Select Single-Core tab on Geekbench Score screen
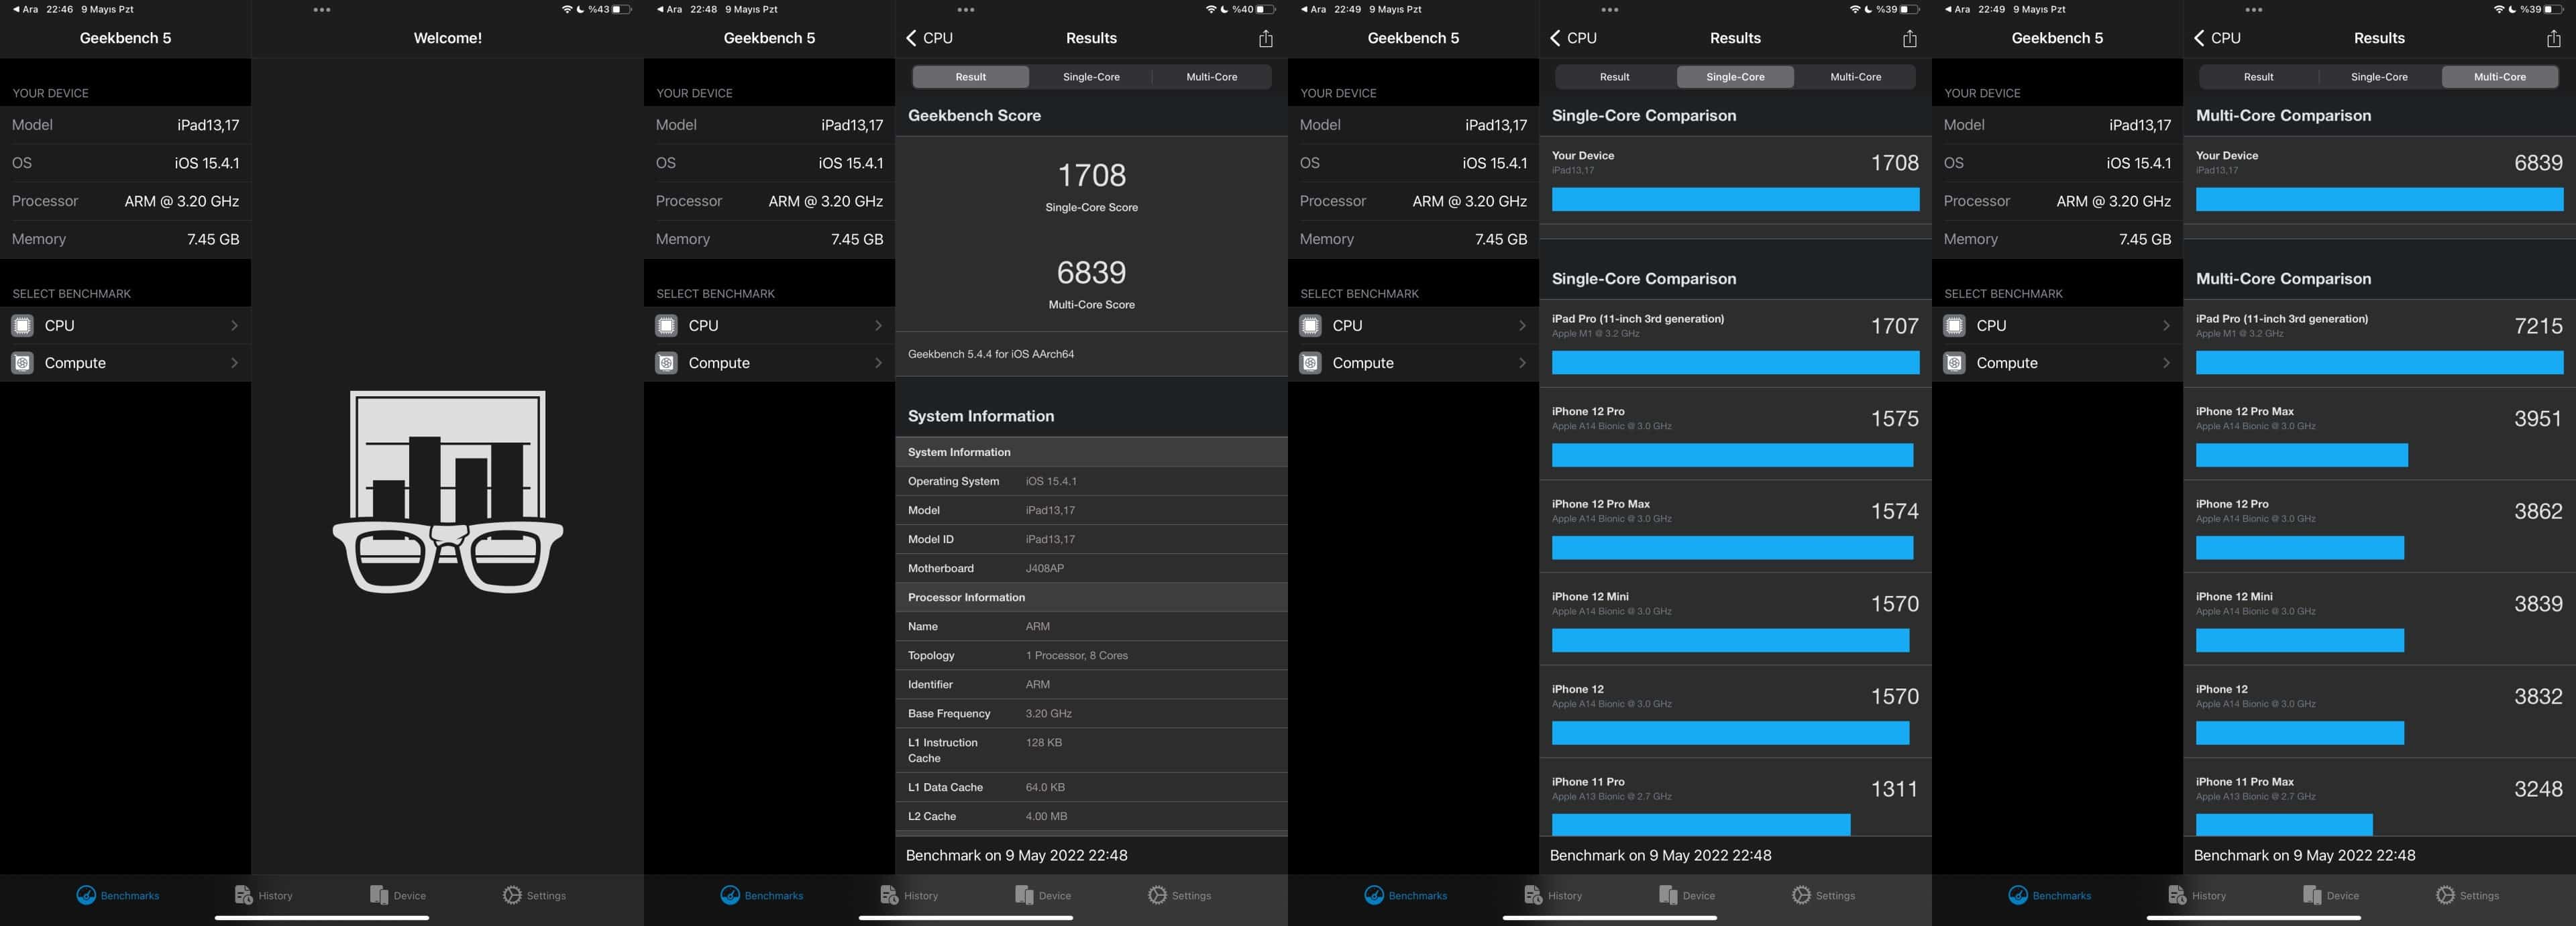The image size is (2576, 926). pos(1091,77)
